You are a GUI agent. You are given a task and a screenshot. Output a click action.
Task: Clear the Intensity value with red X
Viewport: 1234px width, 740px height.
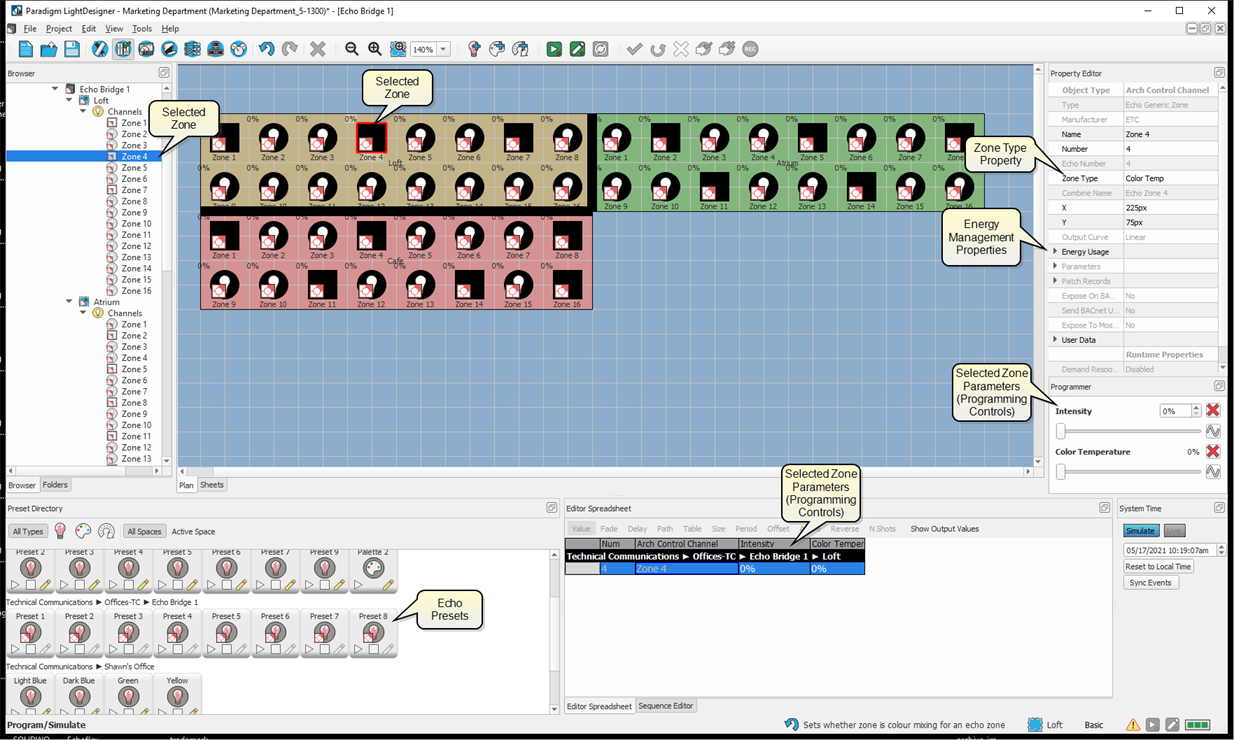point(1212,411)
